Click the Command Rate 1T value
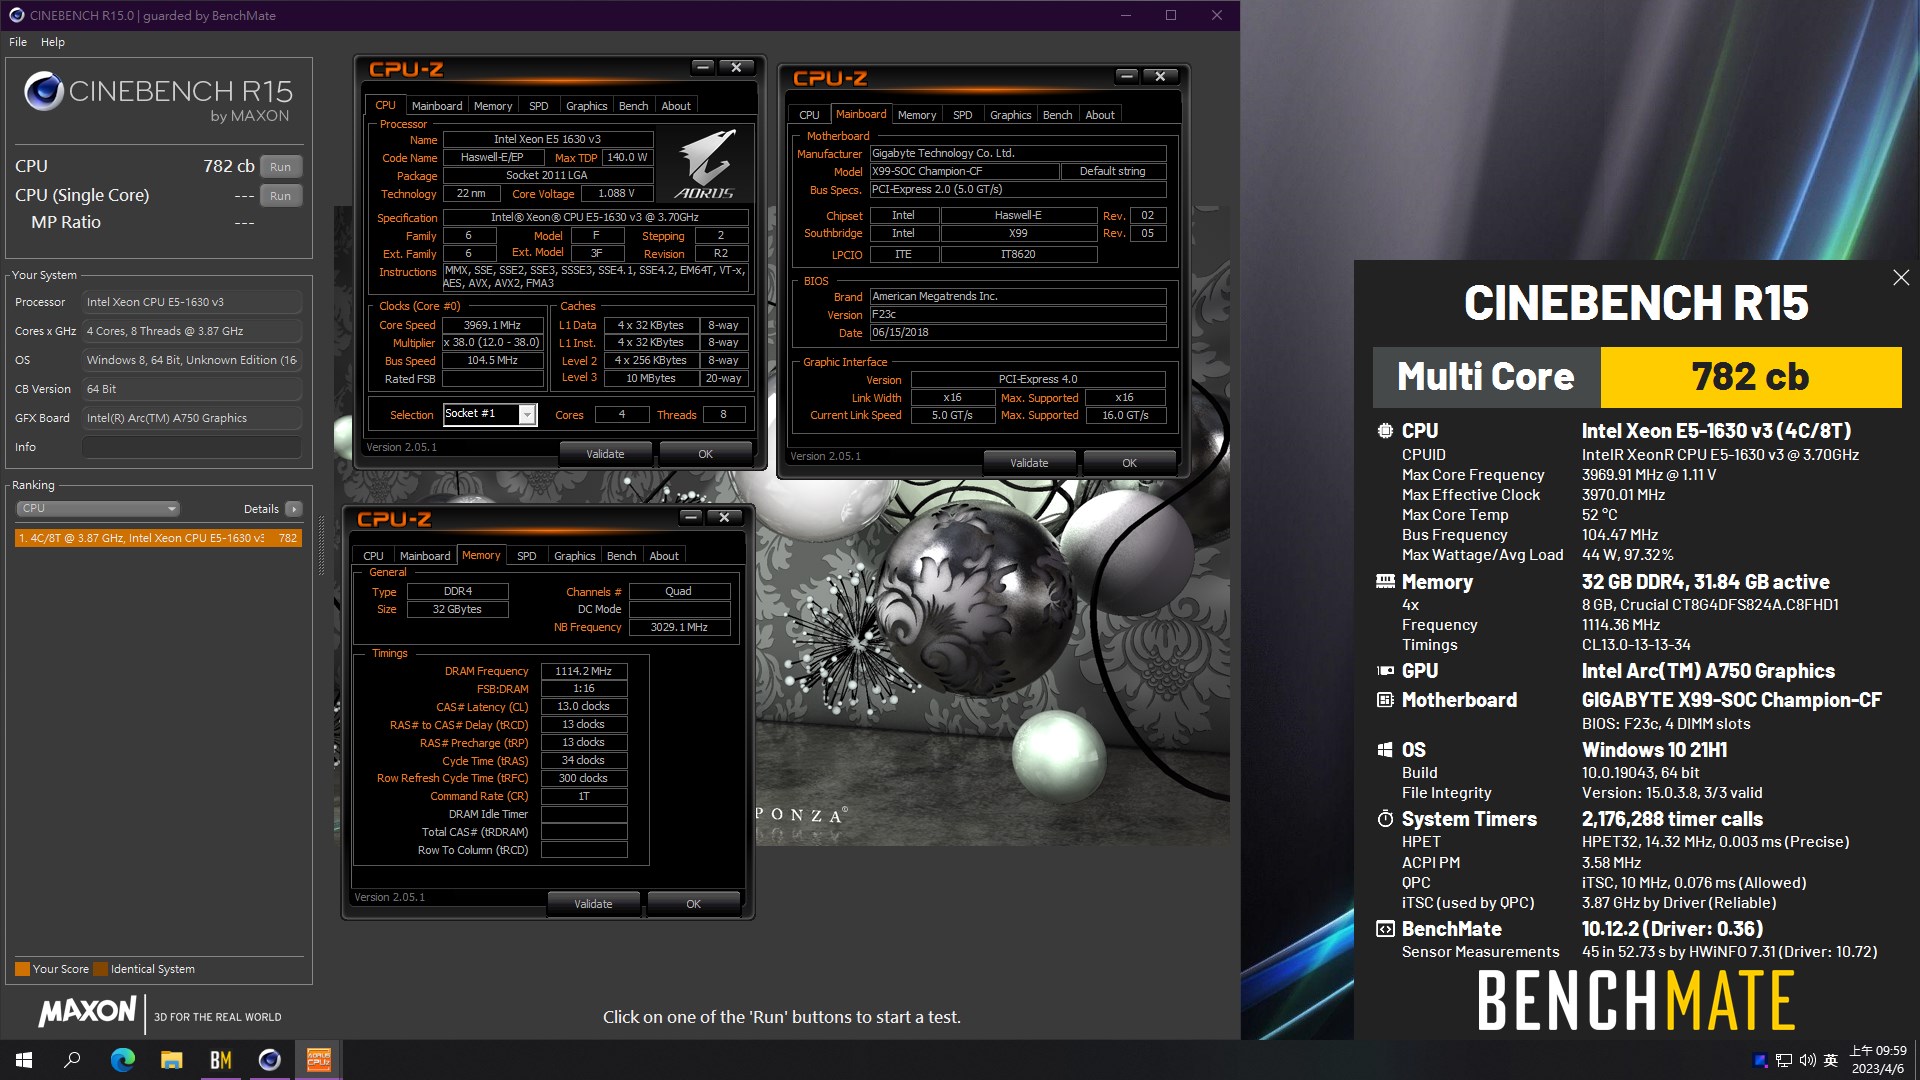This screenshot has height=1080, width=1920. (x=584, y=796)
